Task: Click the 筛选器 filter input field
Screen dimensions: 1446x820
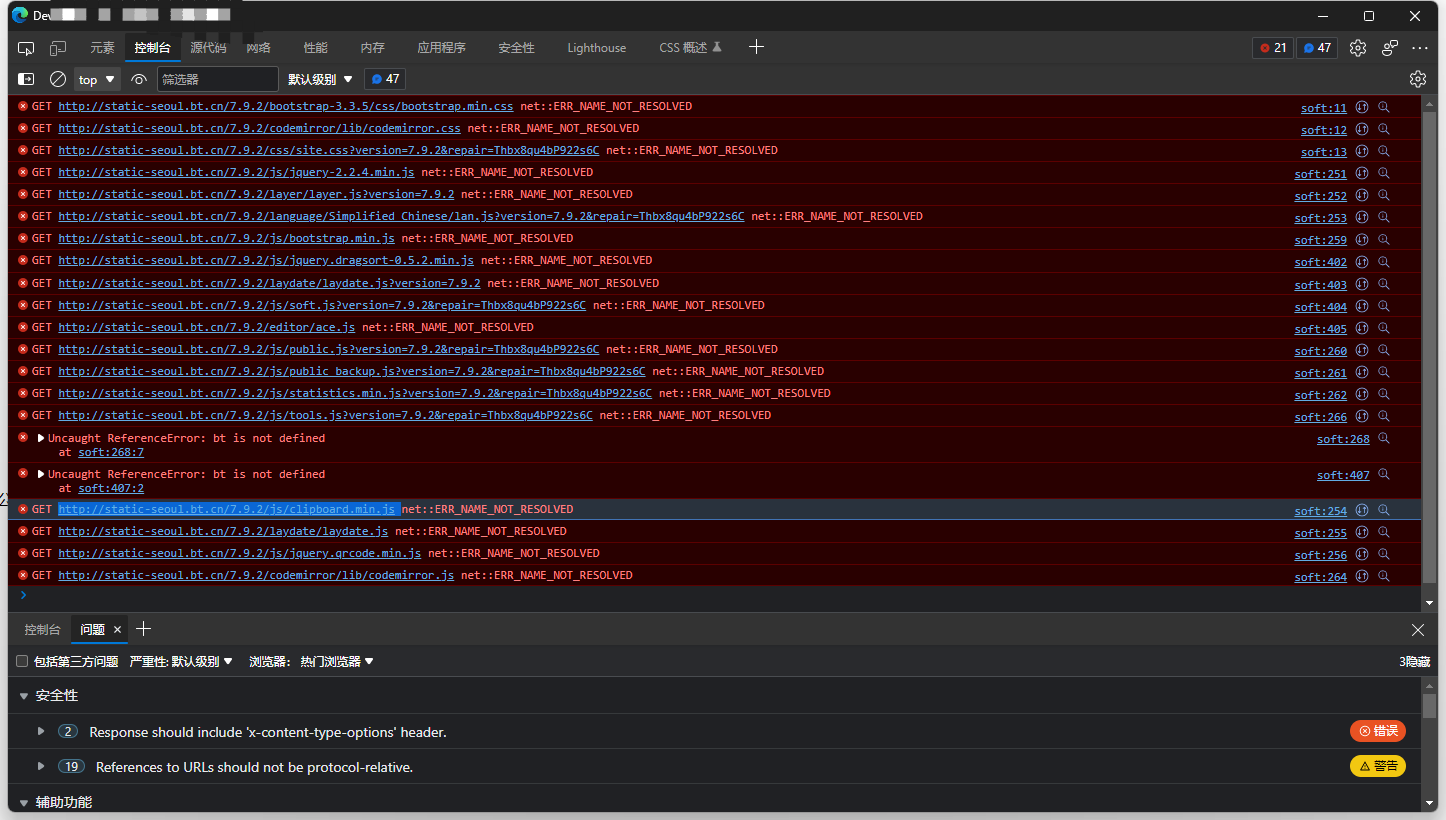Action: [x=217, y=79]
